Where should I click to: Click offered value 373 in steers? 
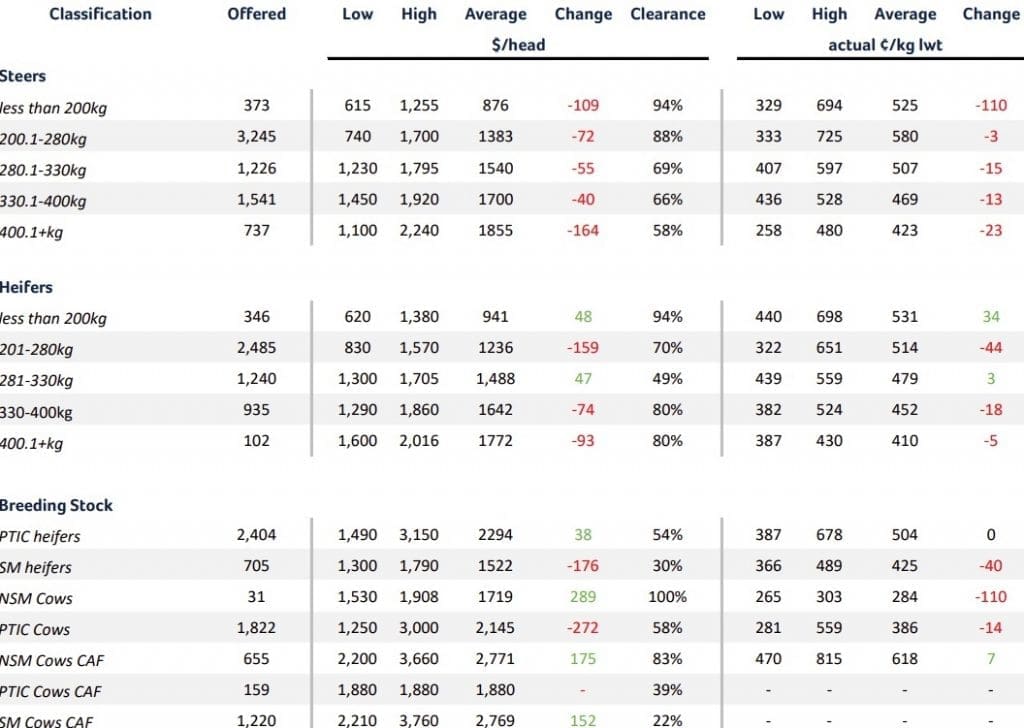pos(257,105)
